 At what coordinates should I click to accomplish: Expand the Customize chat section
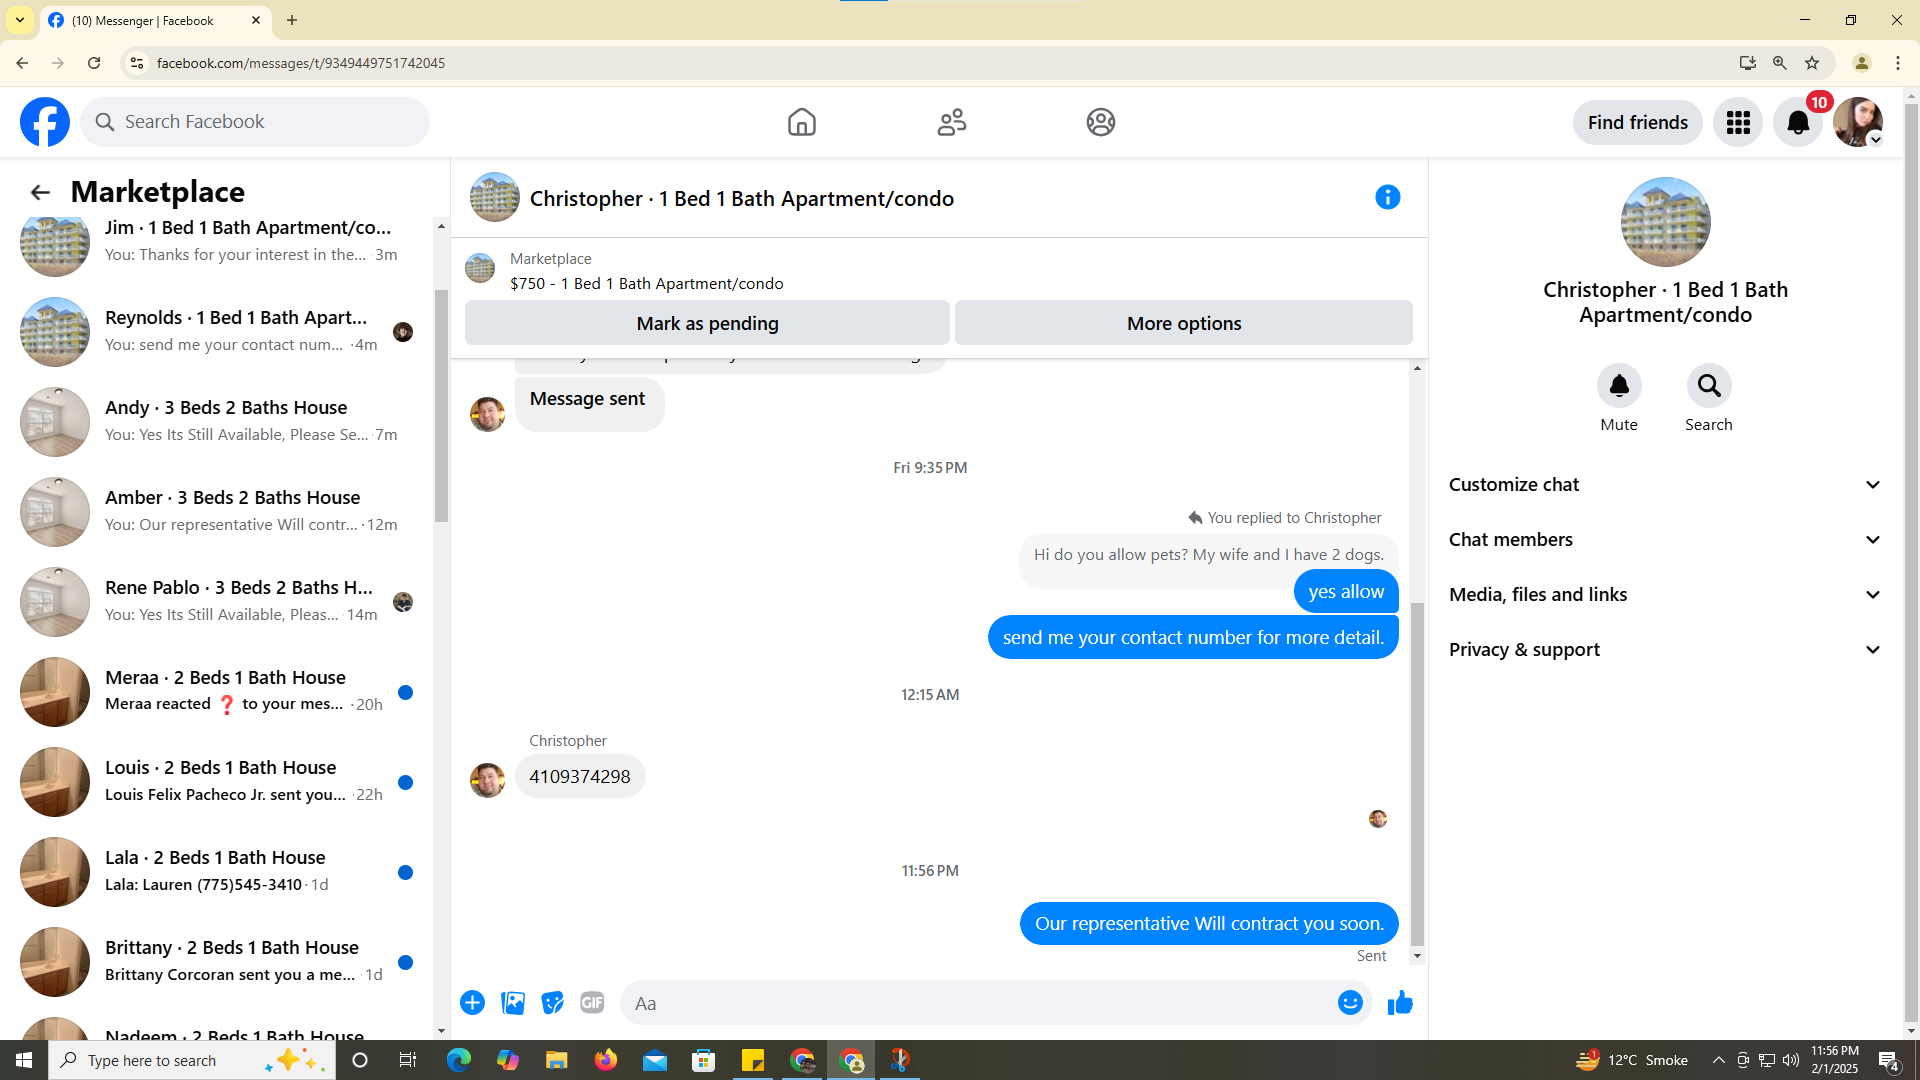(x=1665, y=484)
